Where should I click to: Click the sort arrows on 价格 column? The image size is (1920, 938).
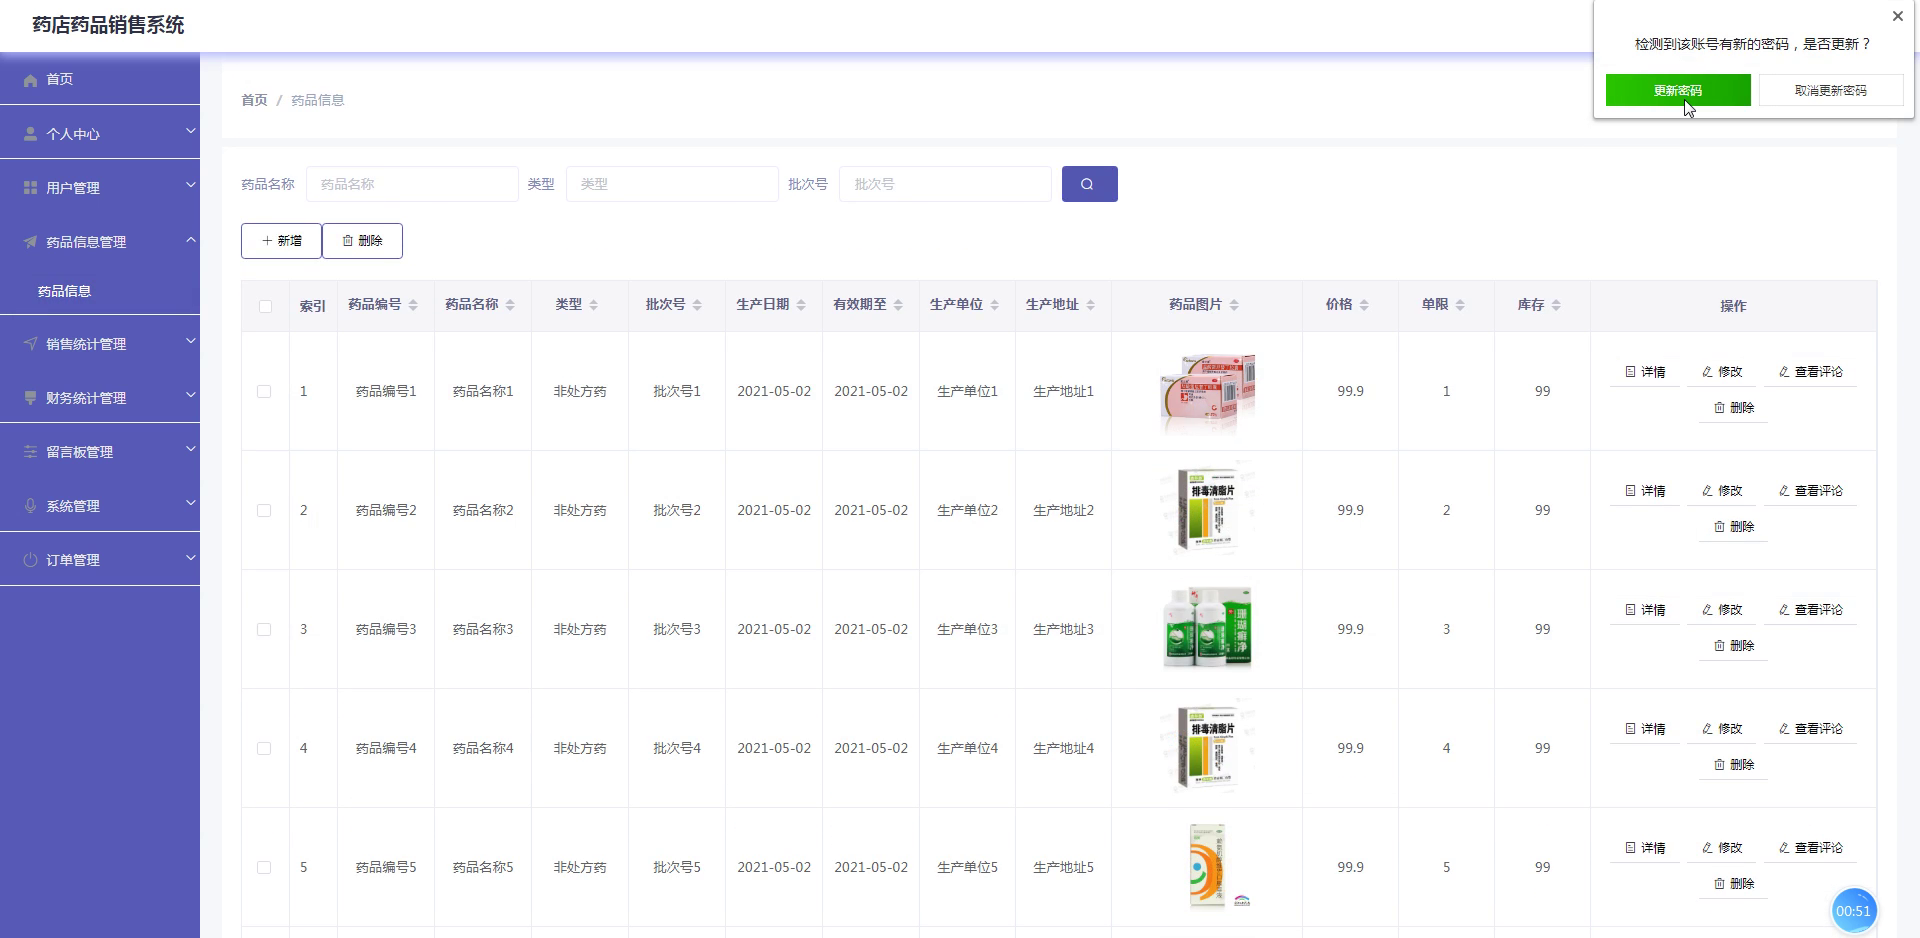(x=1364, y=305)
